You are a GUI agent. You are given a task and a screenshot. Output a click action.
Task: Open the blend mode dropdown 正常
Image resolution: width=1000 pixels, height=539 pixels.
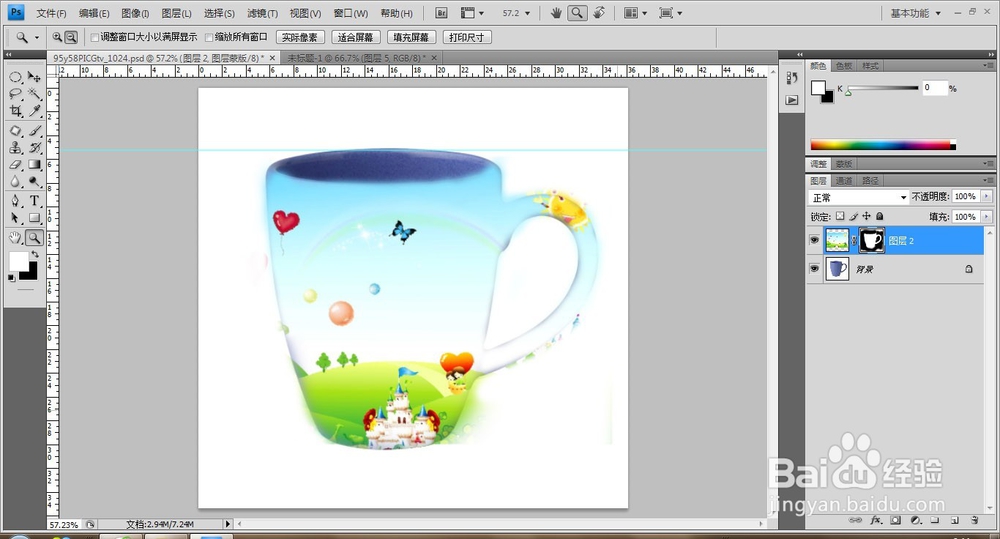point(858,197)
